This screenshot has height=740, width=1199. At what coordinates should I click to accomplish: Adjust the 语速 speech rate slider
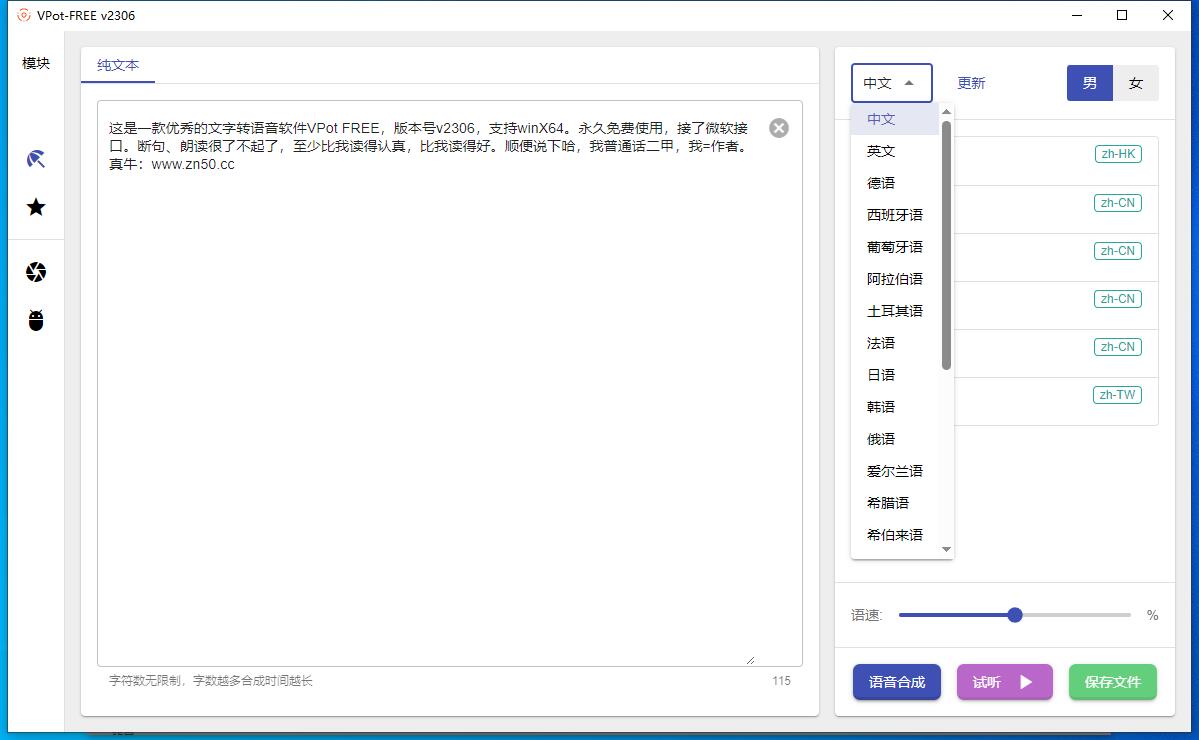pyautogui.click(x=1014, y=615)
